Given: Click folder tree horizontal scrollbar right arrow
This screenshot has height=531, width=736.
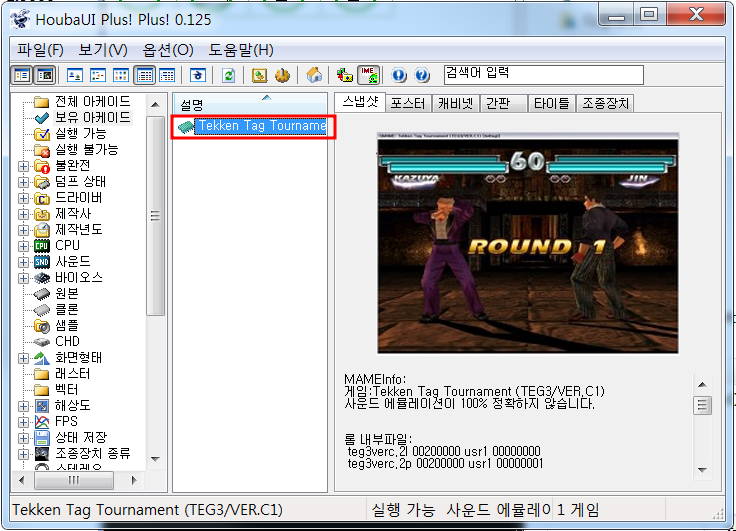Looking at the screenshot, I should point(134,480).
